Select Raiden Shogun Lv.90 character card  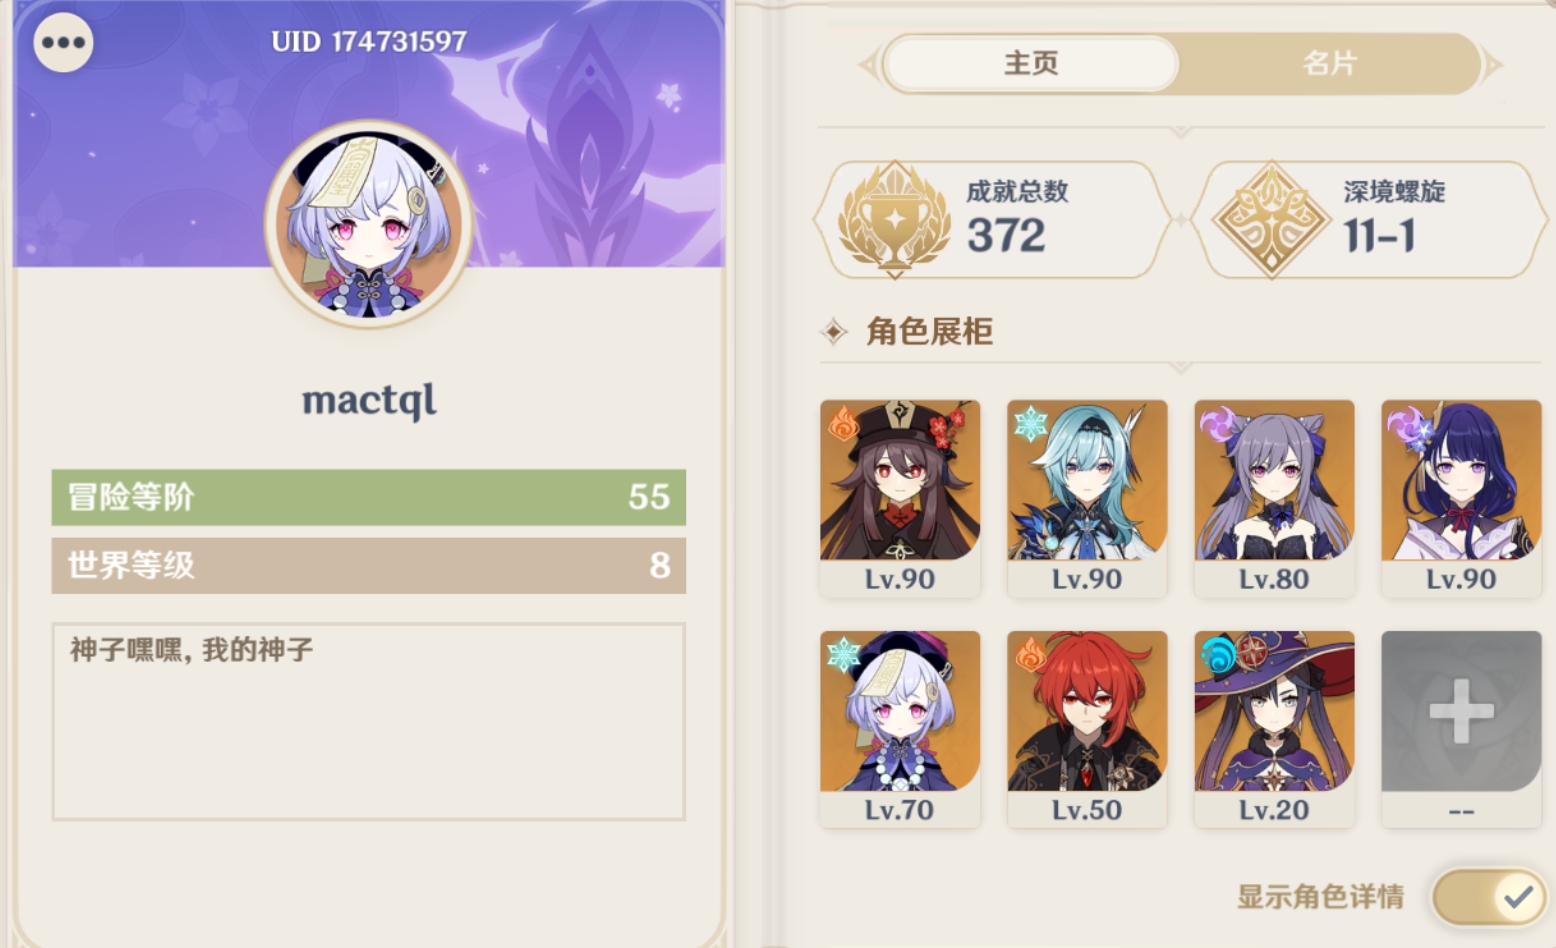[1461, 498]
